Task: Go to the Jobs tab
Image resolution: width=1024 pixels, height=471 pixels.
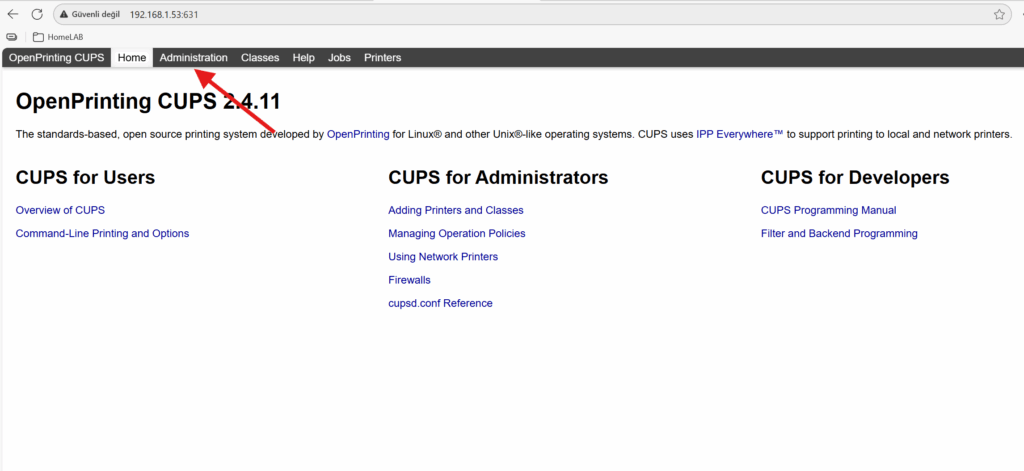Action: [339, 58]
